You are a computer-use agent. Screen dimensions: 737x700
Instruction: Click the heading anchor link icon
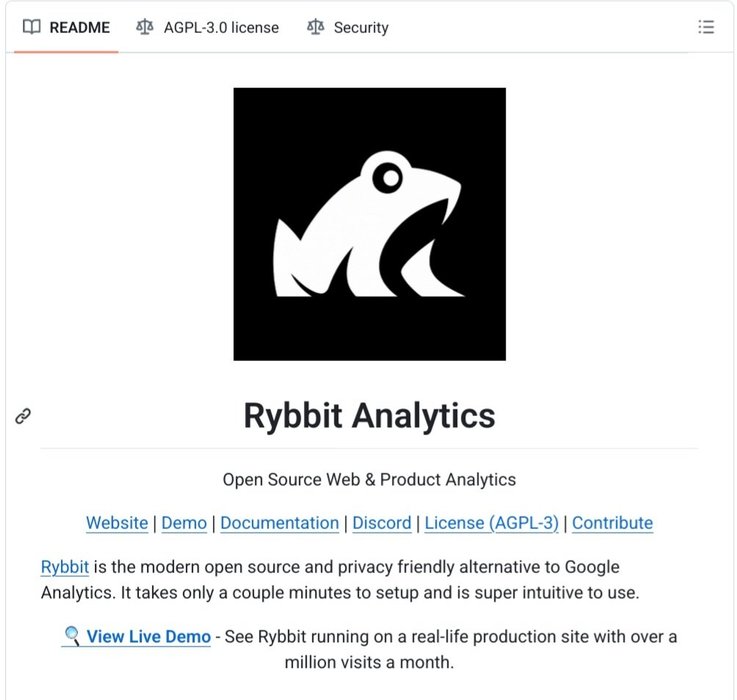(x=23, y=416)
